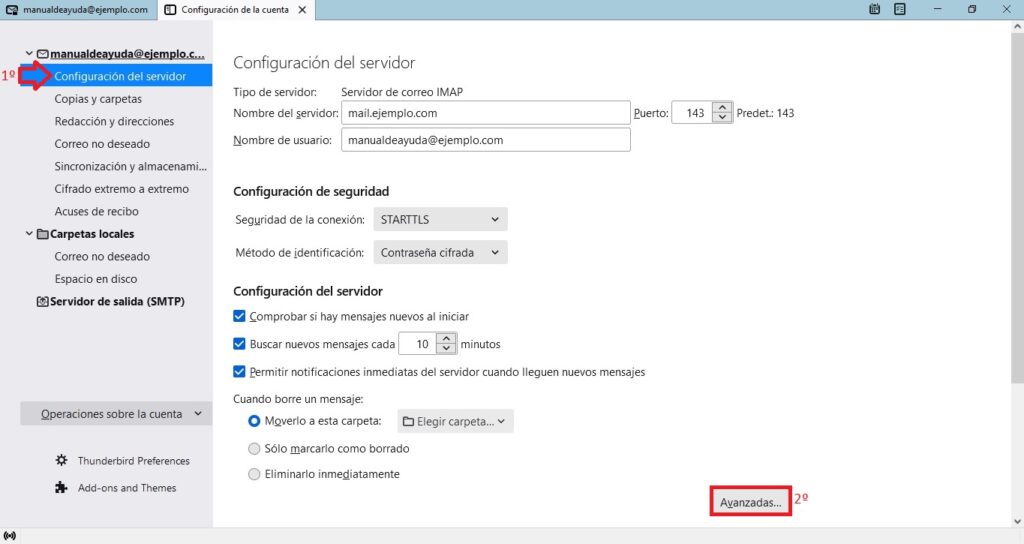The image size is (1024, 544).
Task: Click the Servidor de salida SMTP icon
Action: (42, 302)
